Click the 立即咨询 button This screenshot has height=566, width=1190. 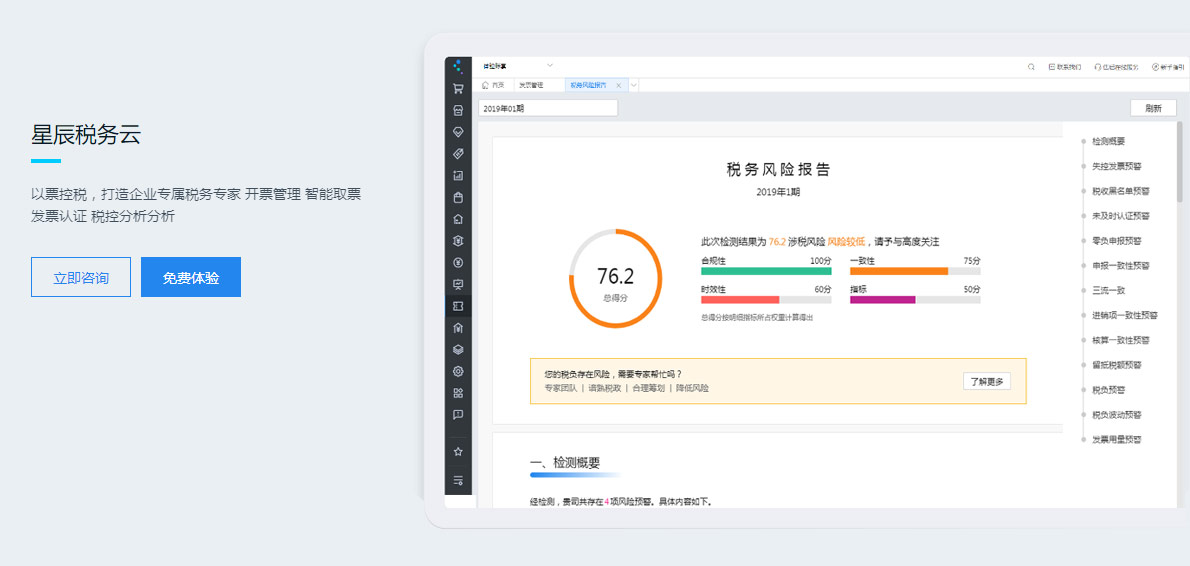coord(81,277)
